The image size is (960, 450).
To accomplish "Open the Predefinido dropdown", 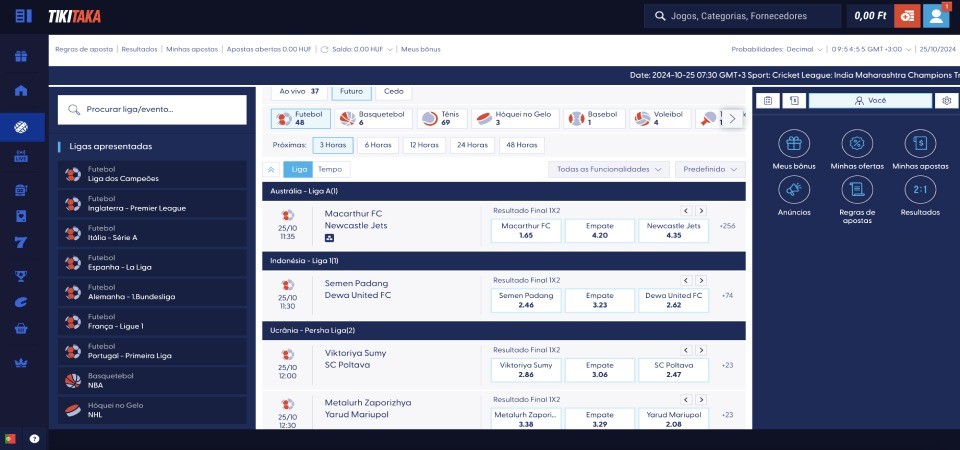I will tap(710, 170).
